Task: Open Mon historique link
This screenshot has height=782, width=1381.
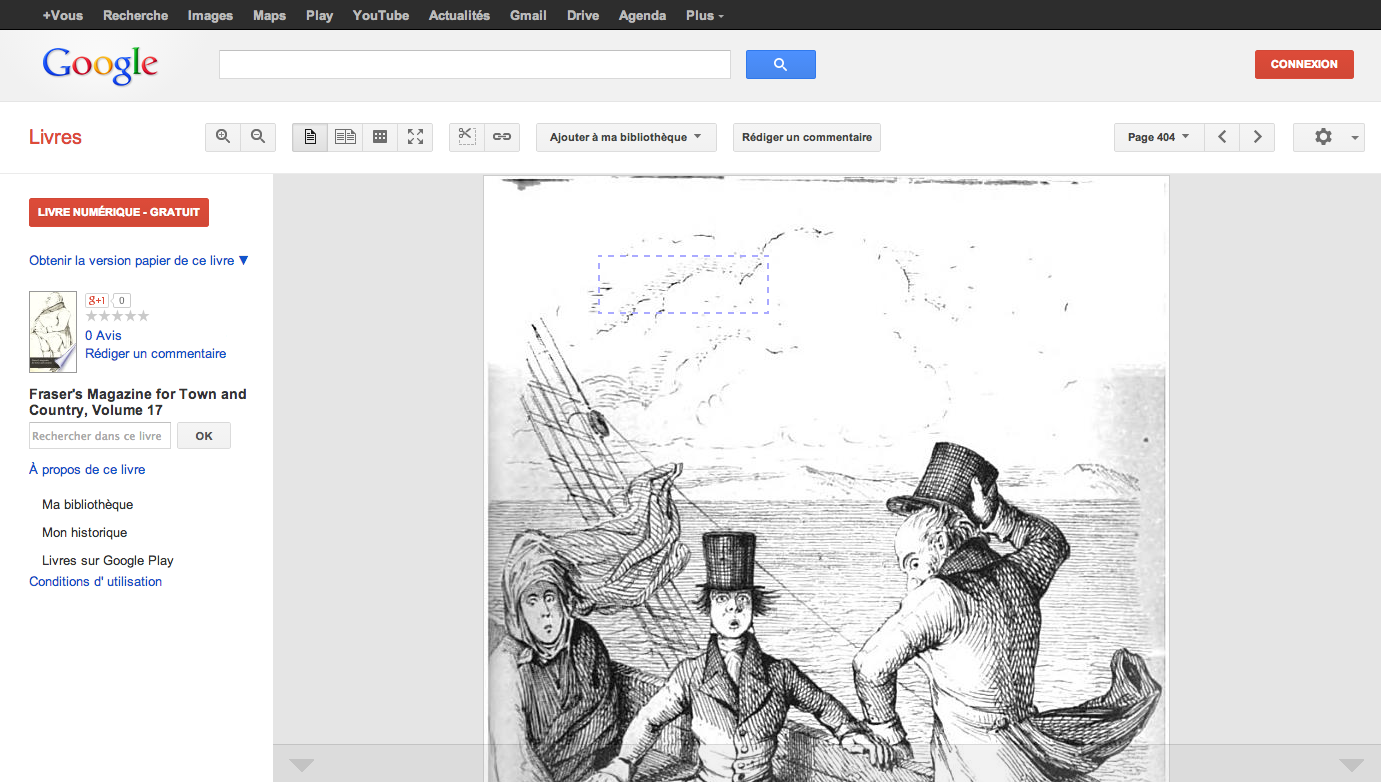Action: [x=85, y=533]
